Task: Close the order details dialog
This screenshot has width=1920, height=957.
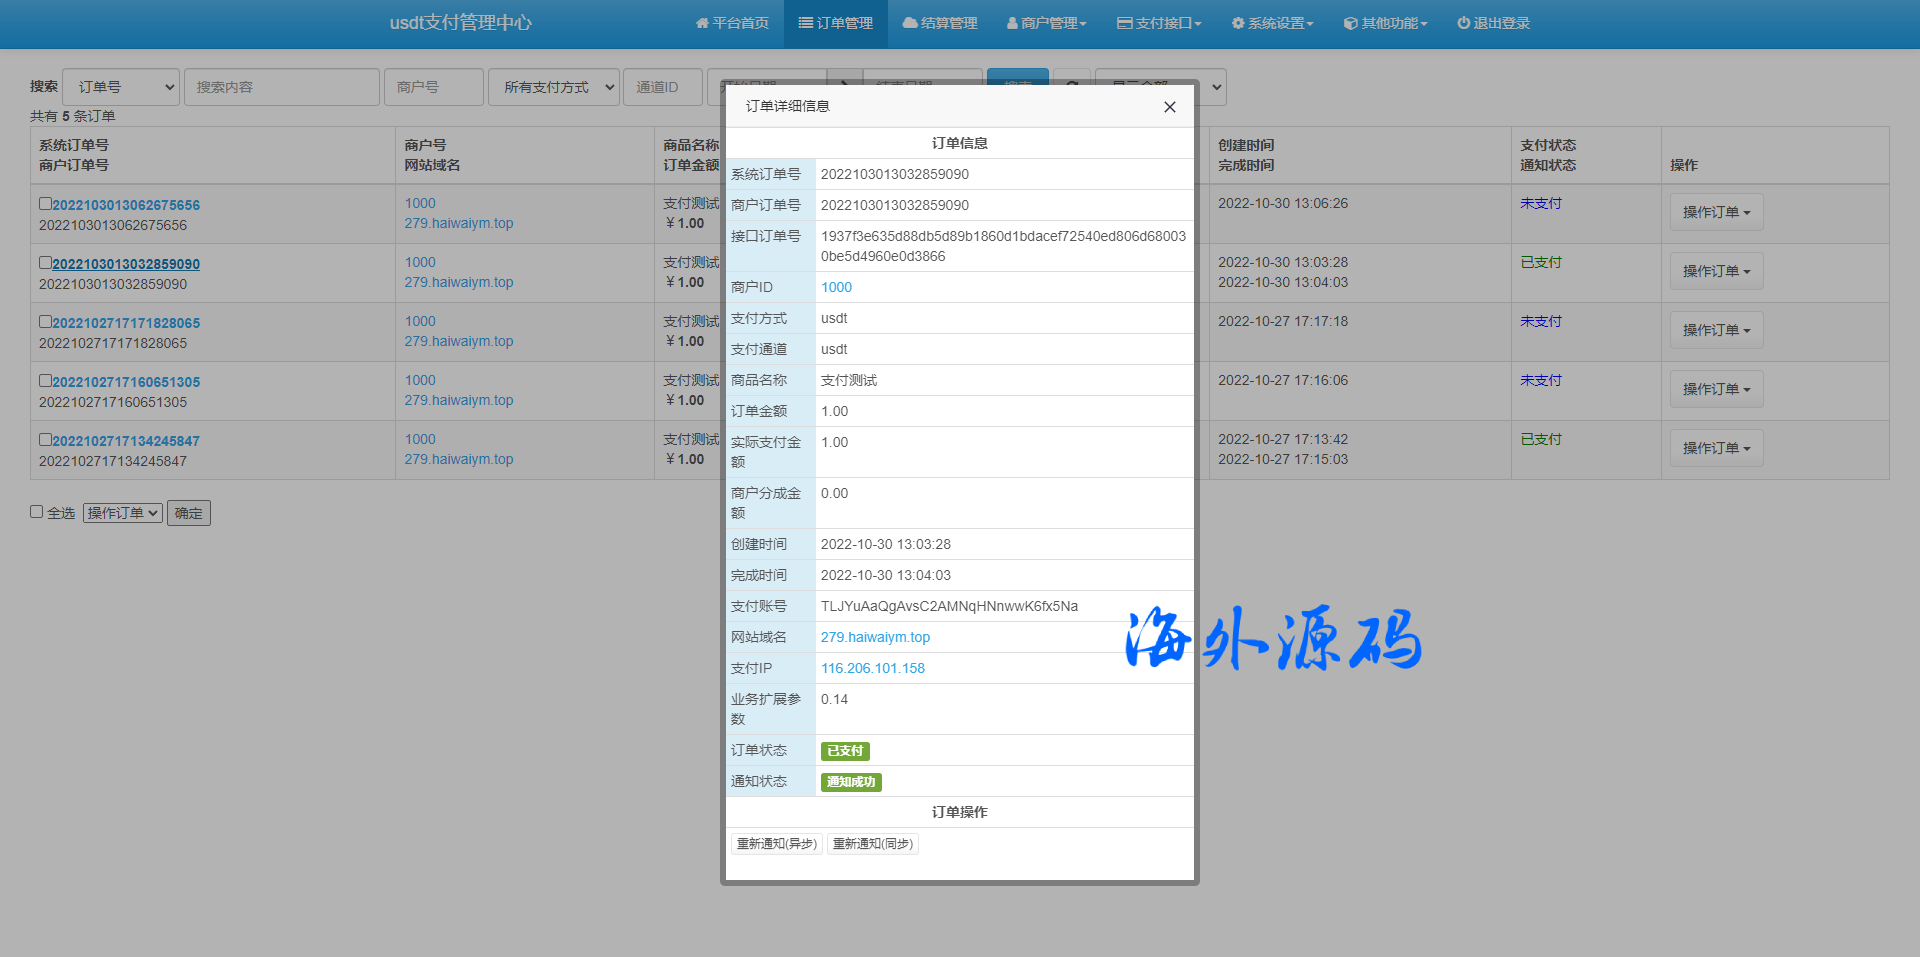Action: click(x=1169, y=107)
